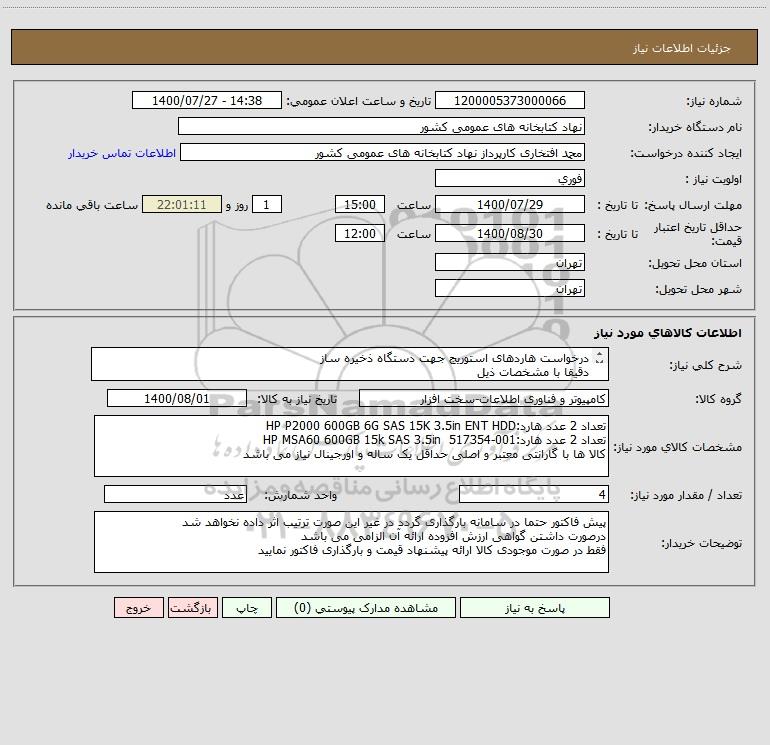Click the تاریخ و ساعت اعلان عمومی label
770x745 pixels.
(x=359, y=101)
